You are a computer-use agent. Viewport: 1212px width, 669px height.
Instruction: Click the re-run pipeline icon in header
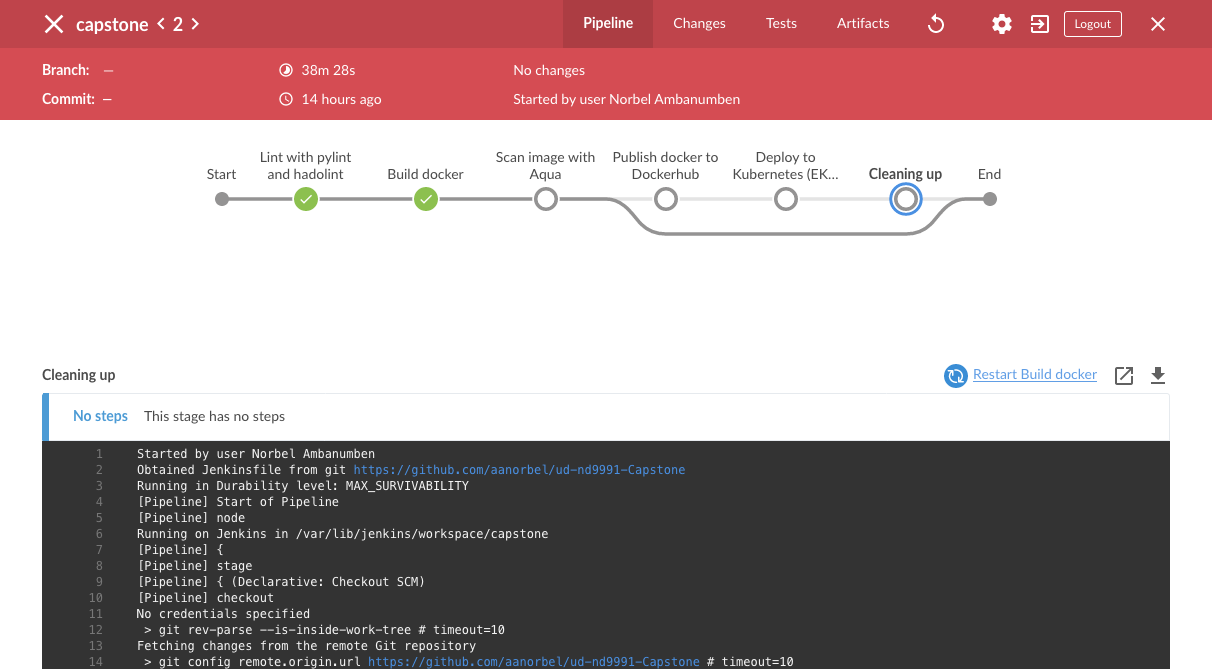(936, 24)
